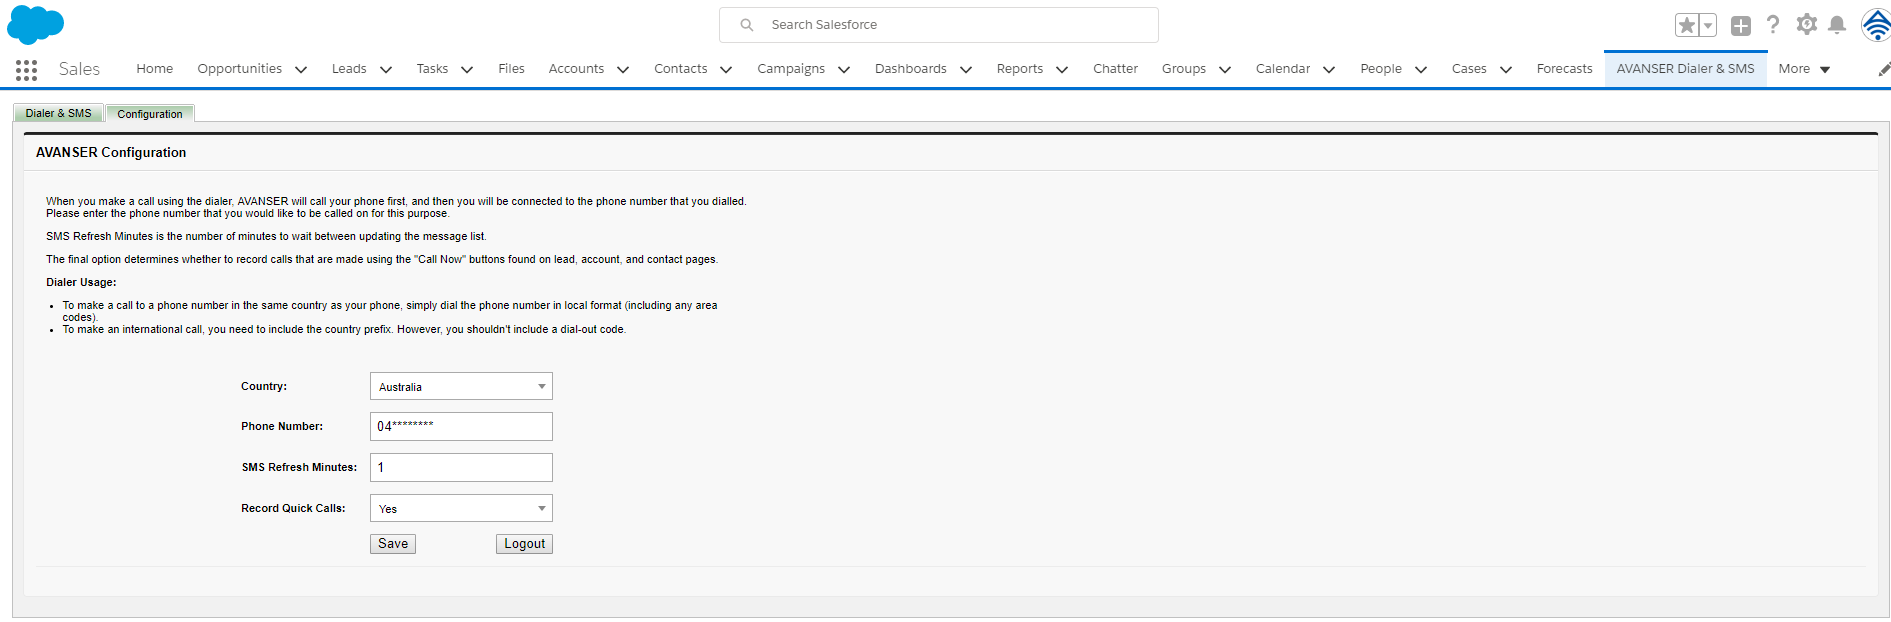Open the Leads tab
Viewport: 1891px width, 622px height.
click(349, 69)
